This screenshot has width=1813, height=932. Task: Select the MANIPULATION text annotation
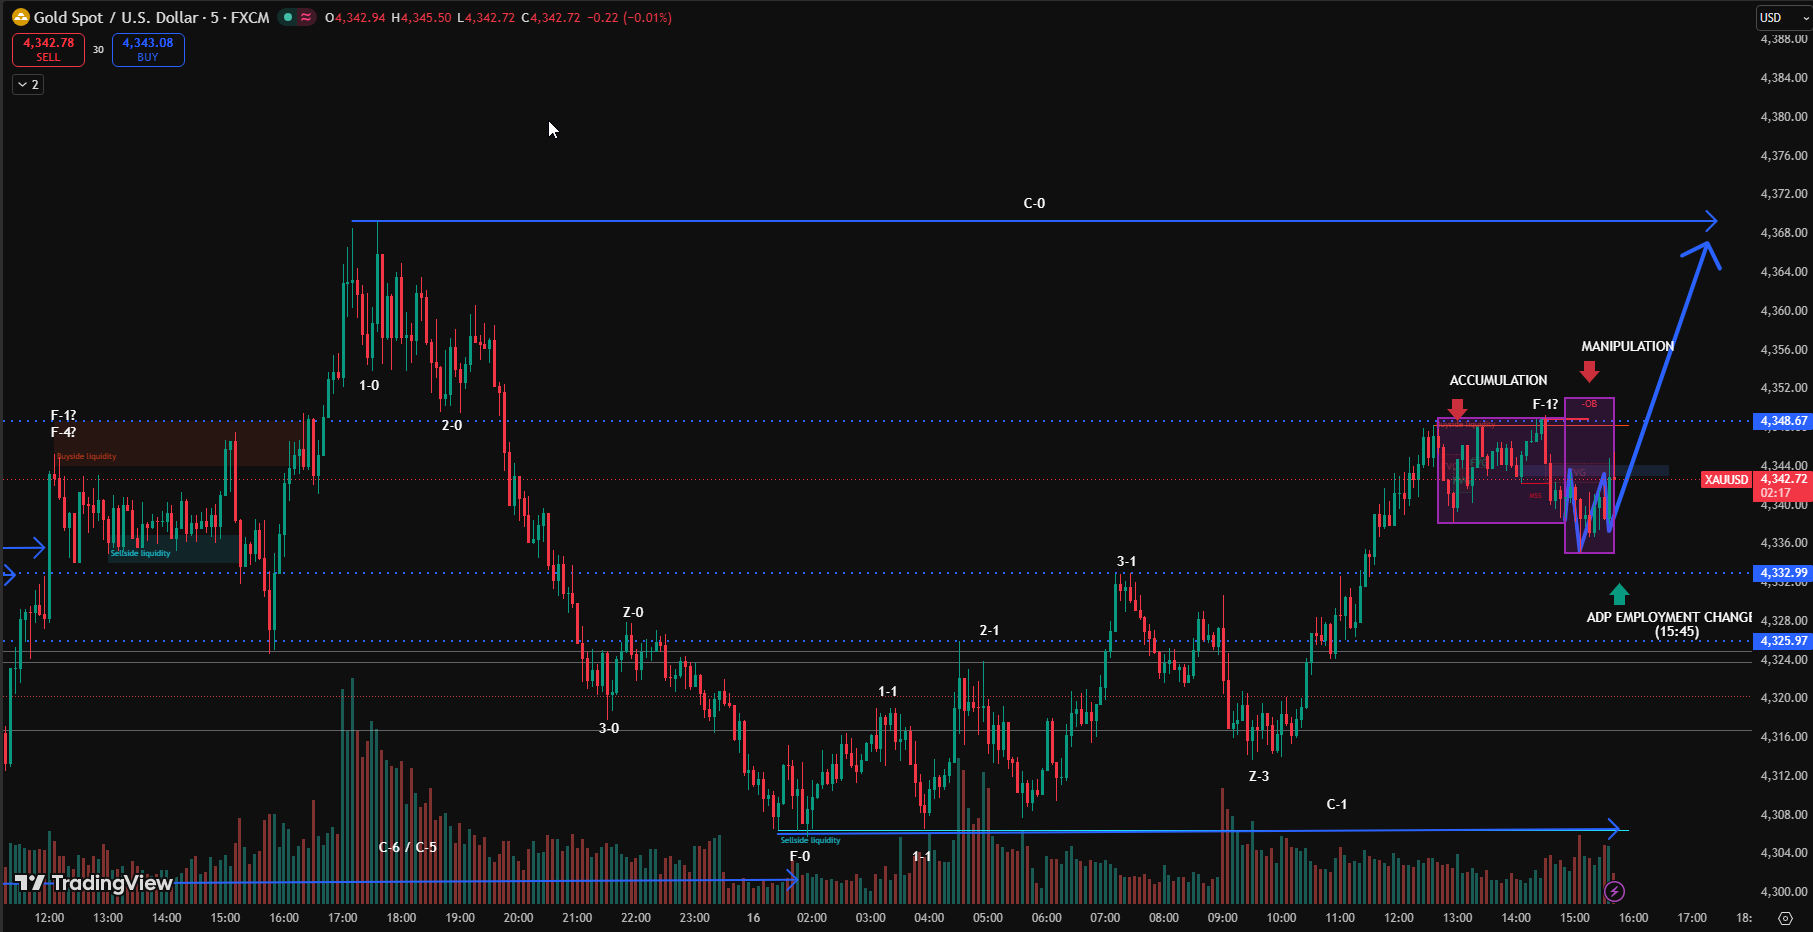[1627, 346]
